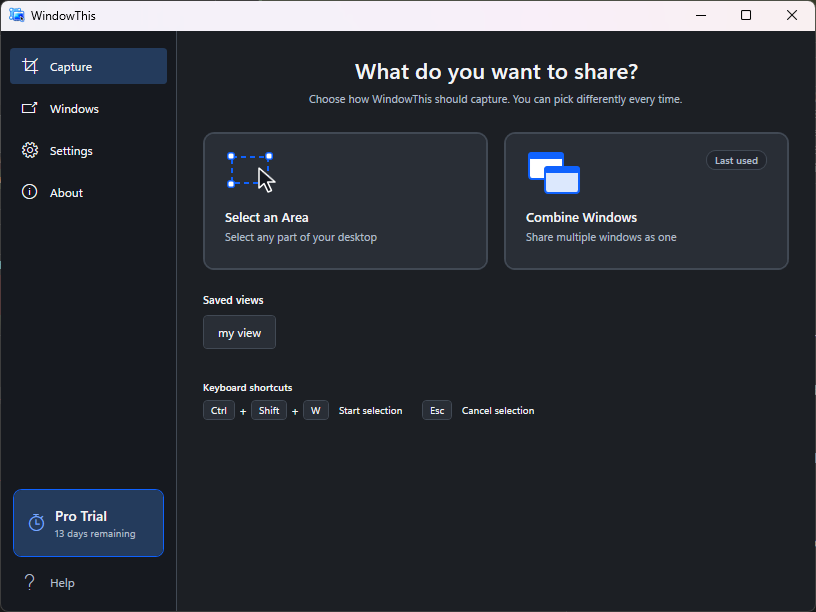Click the WindowThis title bar text
The image size is (816, 612).
pos(63,16)
